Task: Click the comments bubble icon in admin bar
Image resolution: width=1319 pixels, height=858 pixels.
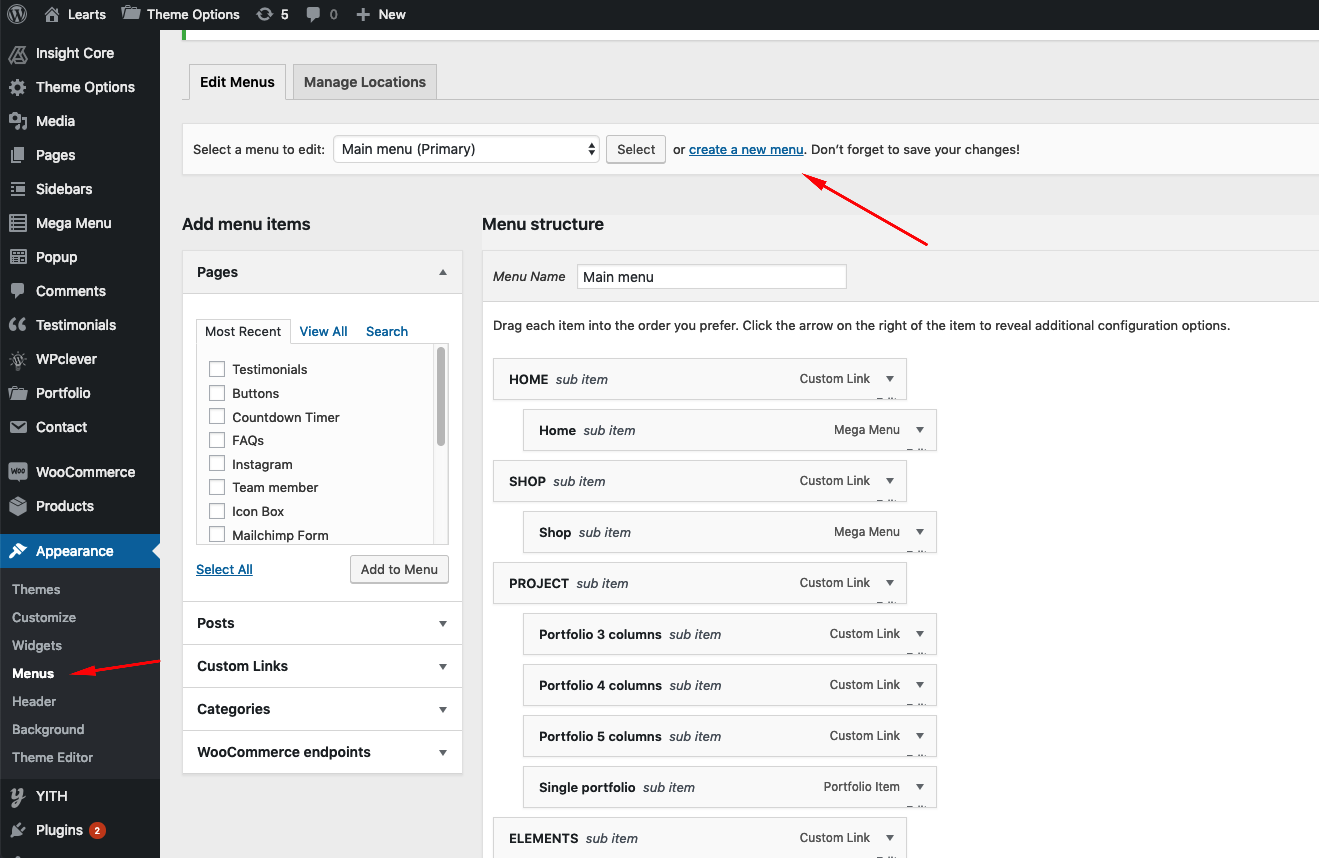Action: click(314, 14)
